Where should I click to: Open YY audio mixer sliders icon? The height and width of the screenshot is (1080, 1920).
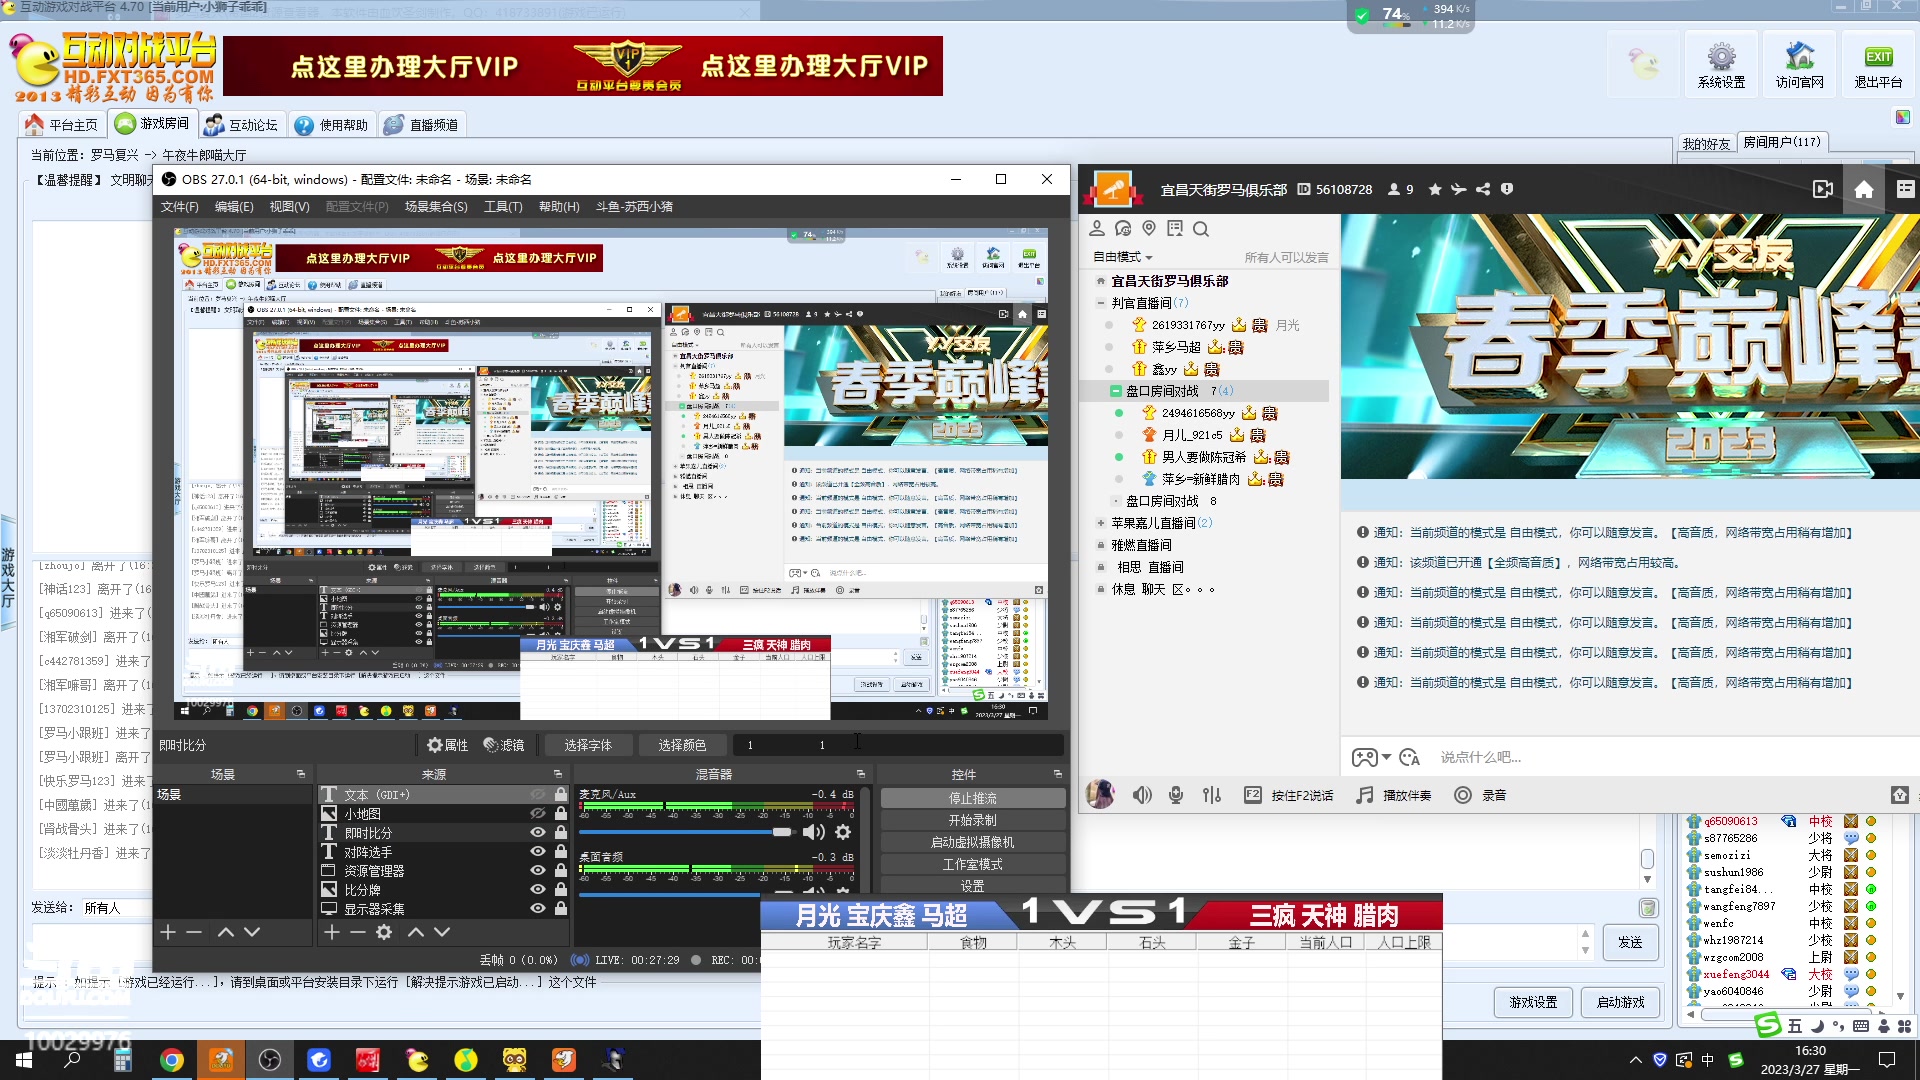(x=1212, y=795)
